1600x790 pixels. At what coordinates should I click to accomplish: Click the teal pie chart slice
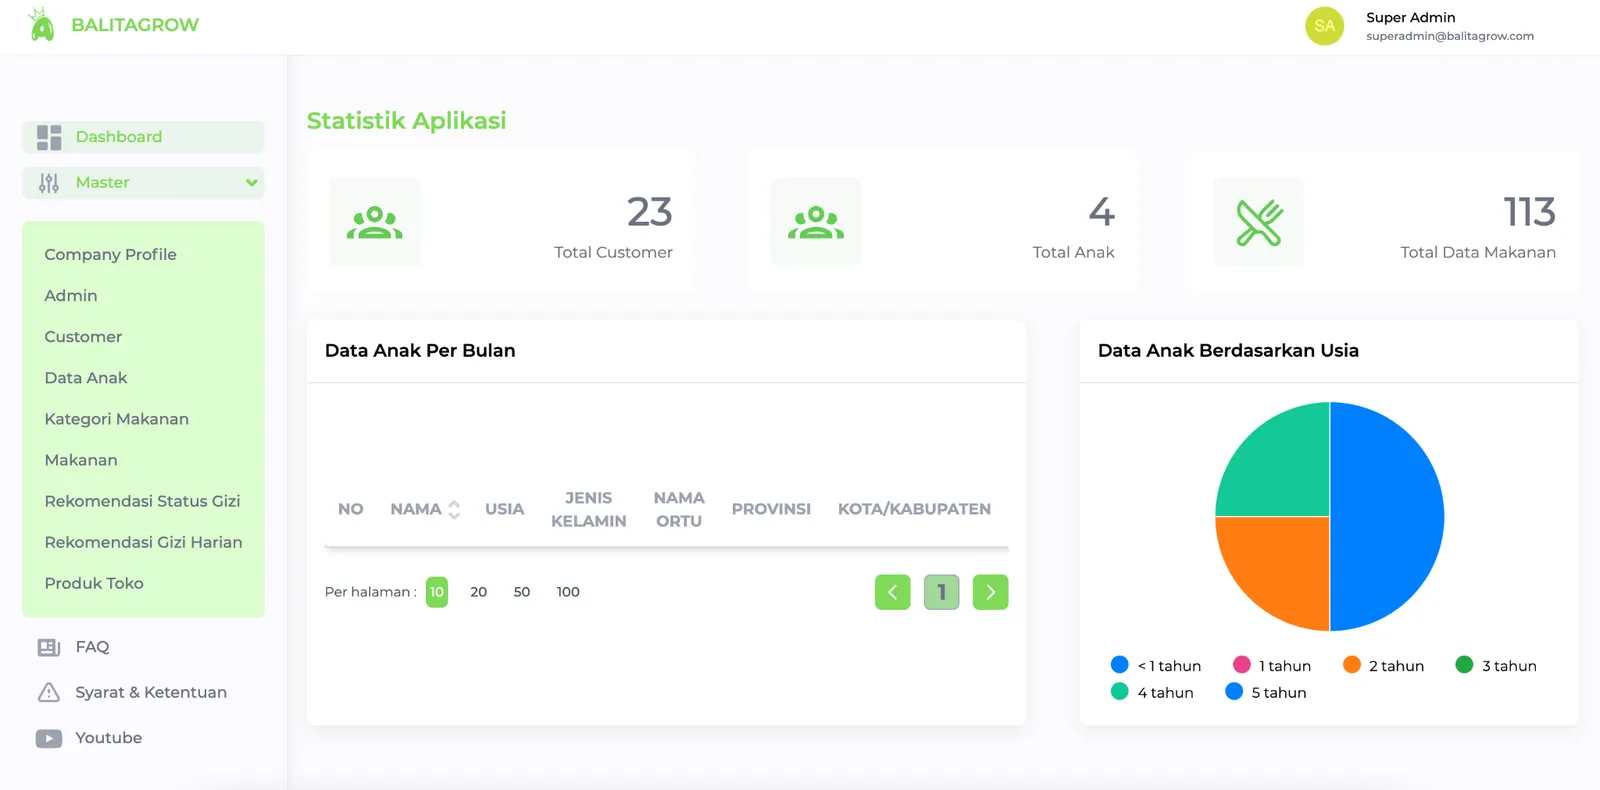1282,469
